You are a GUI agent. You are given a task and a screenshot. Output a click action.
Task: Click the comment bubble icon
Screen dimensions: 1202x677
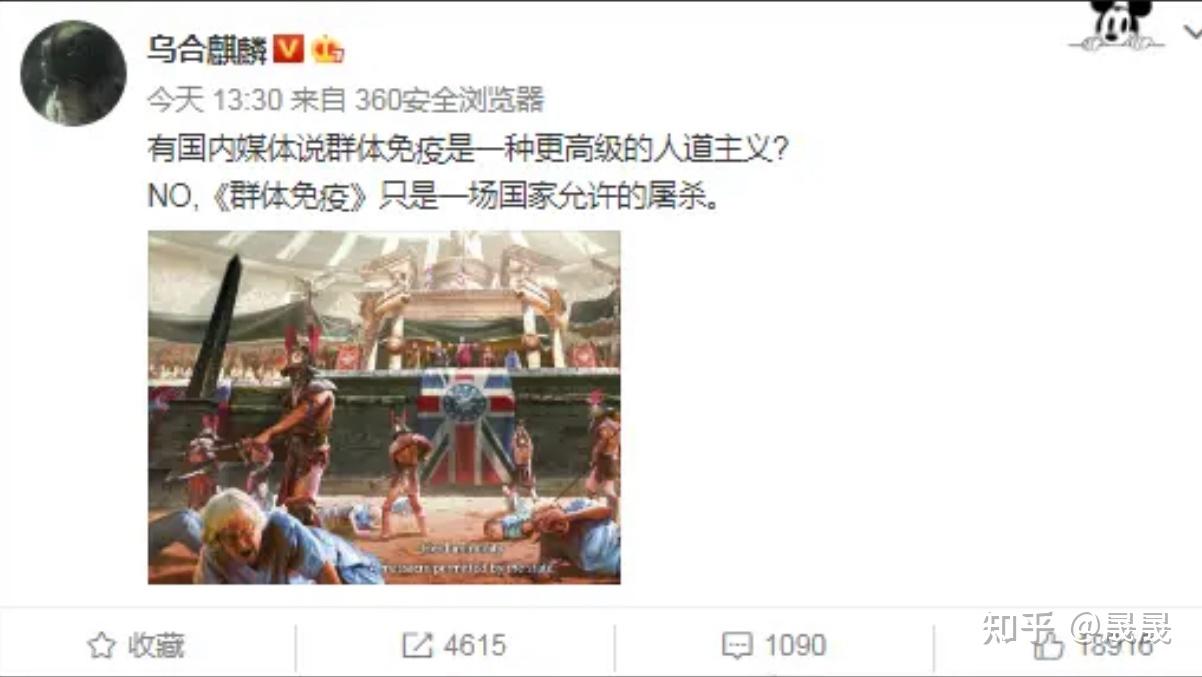tap(737, 646)
